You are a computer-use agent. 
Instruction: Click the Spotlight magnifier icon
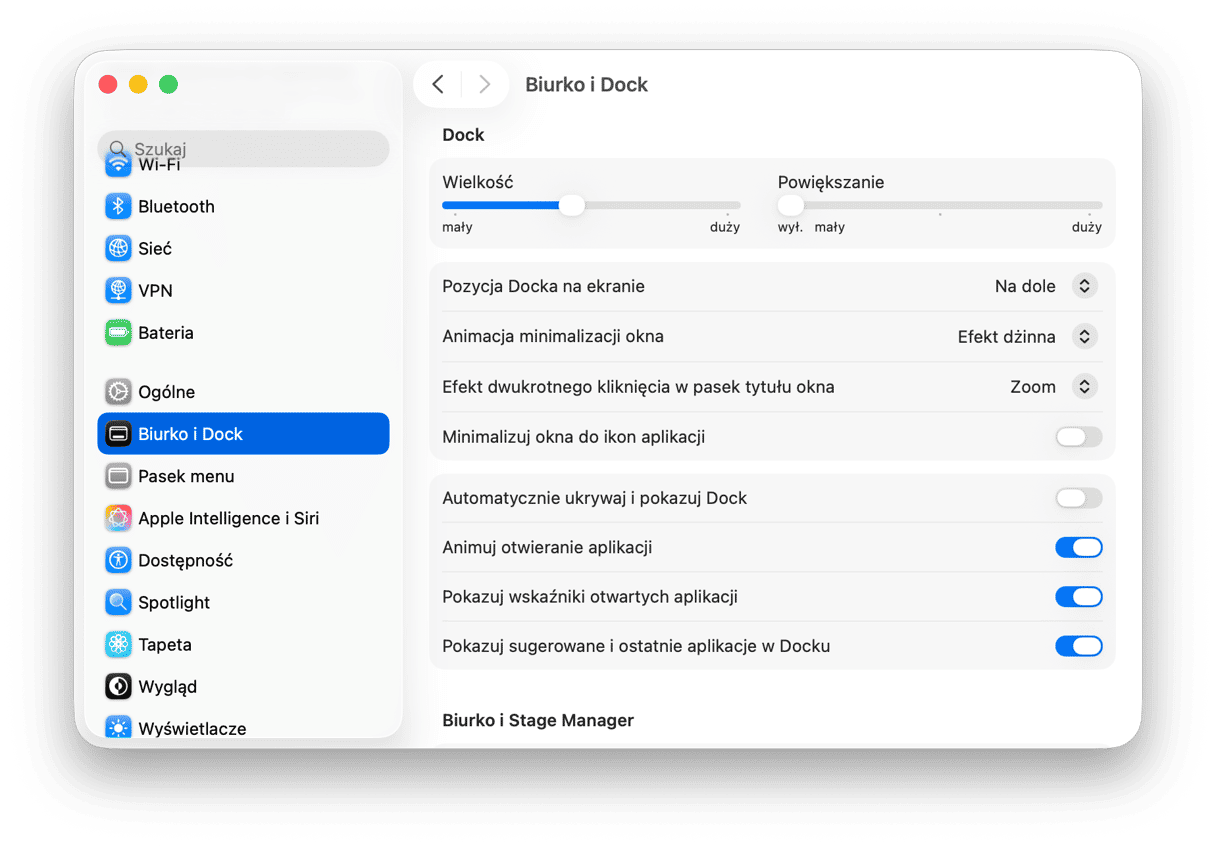(119, 602)
